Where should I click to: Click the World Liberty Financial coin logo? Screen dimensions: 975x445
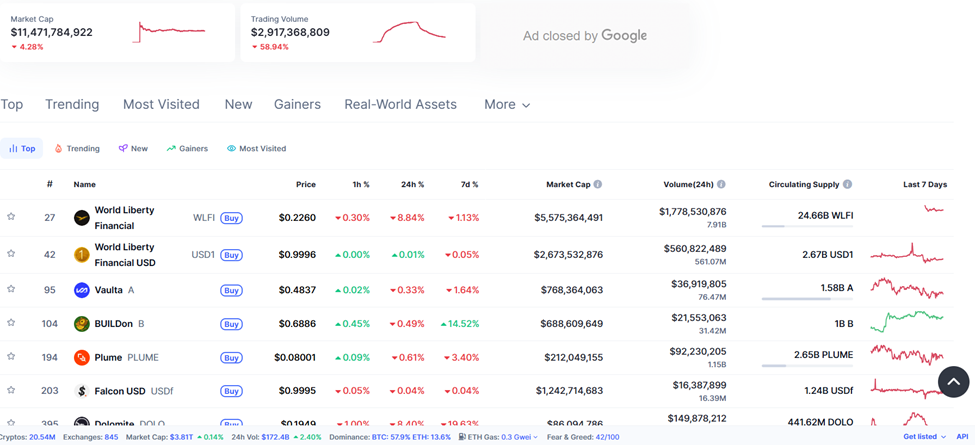pos(82,218)
